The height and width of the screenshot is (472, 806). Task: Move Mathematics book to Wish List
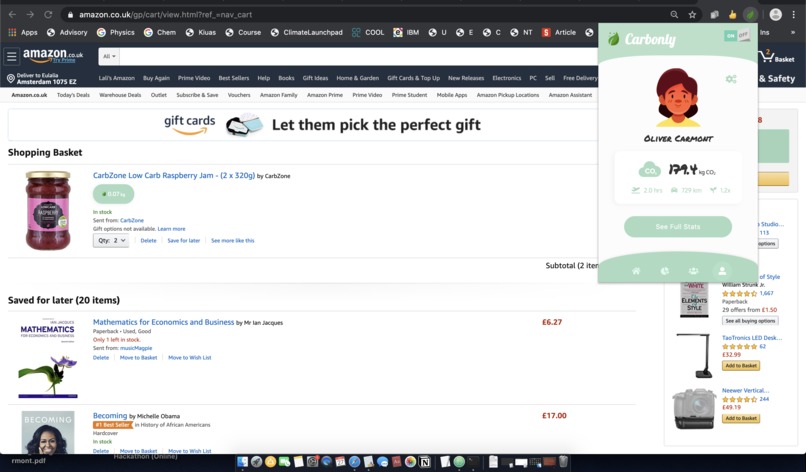(190, 358)
